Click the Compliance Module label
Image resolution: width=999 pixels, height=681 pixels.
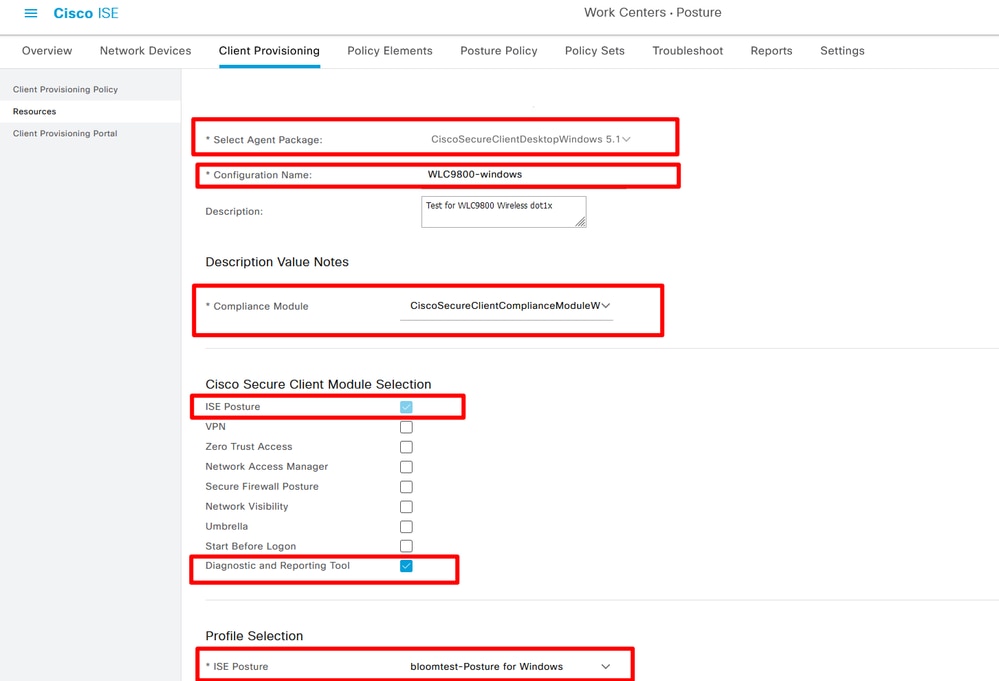(257, 306)
